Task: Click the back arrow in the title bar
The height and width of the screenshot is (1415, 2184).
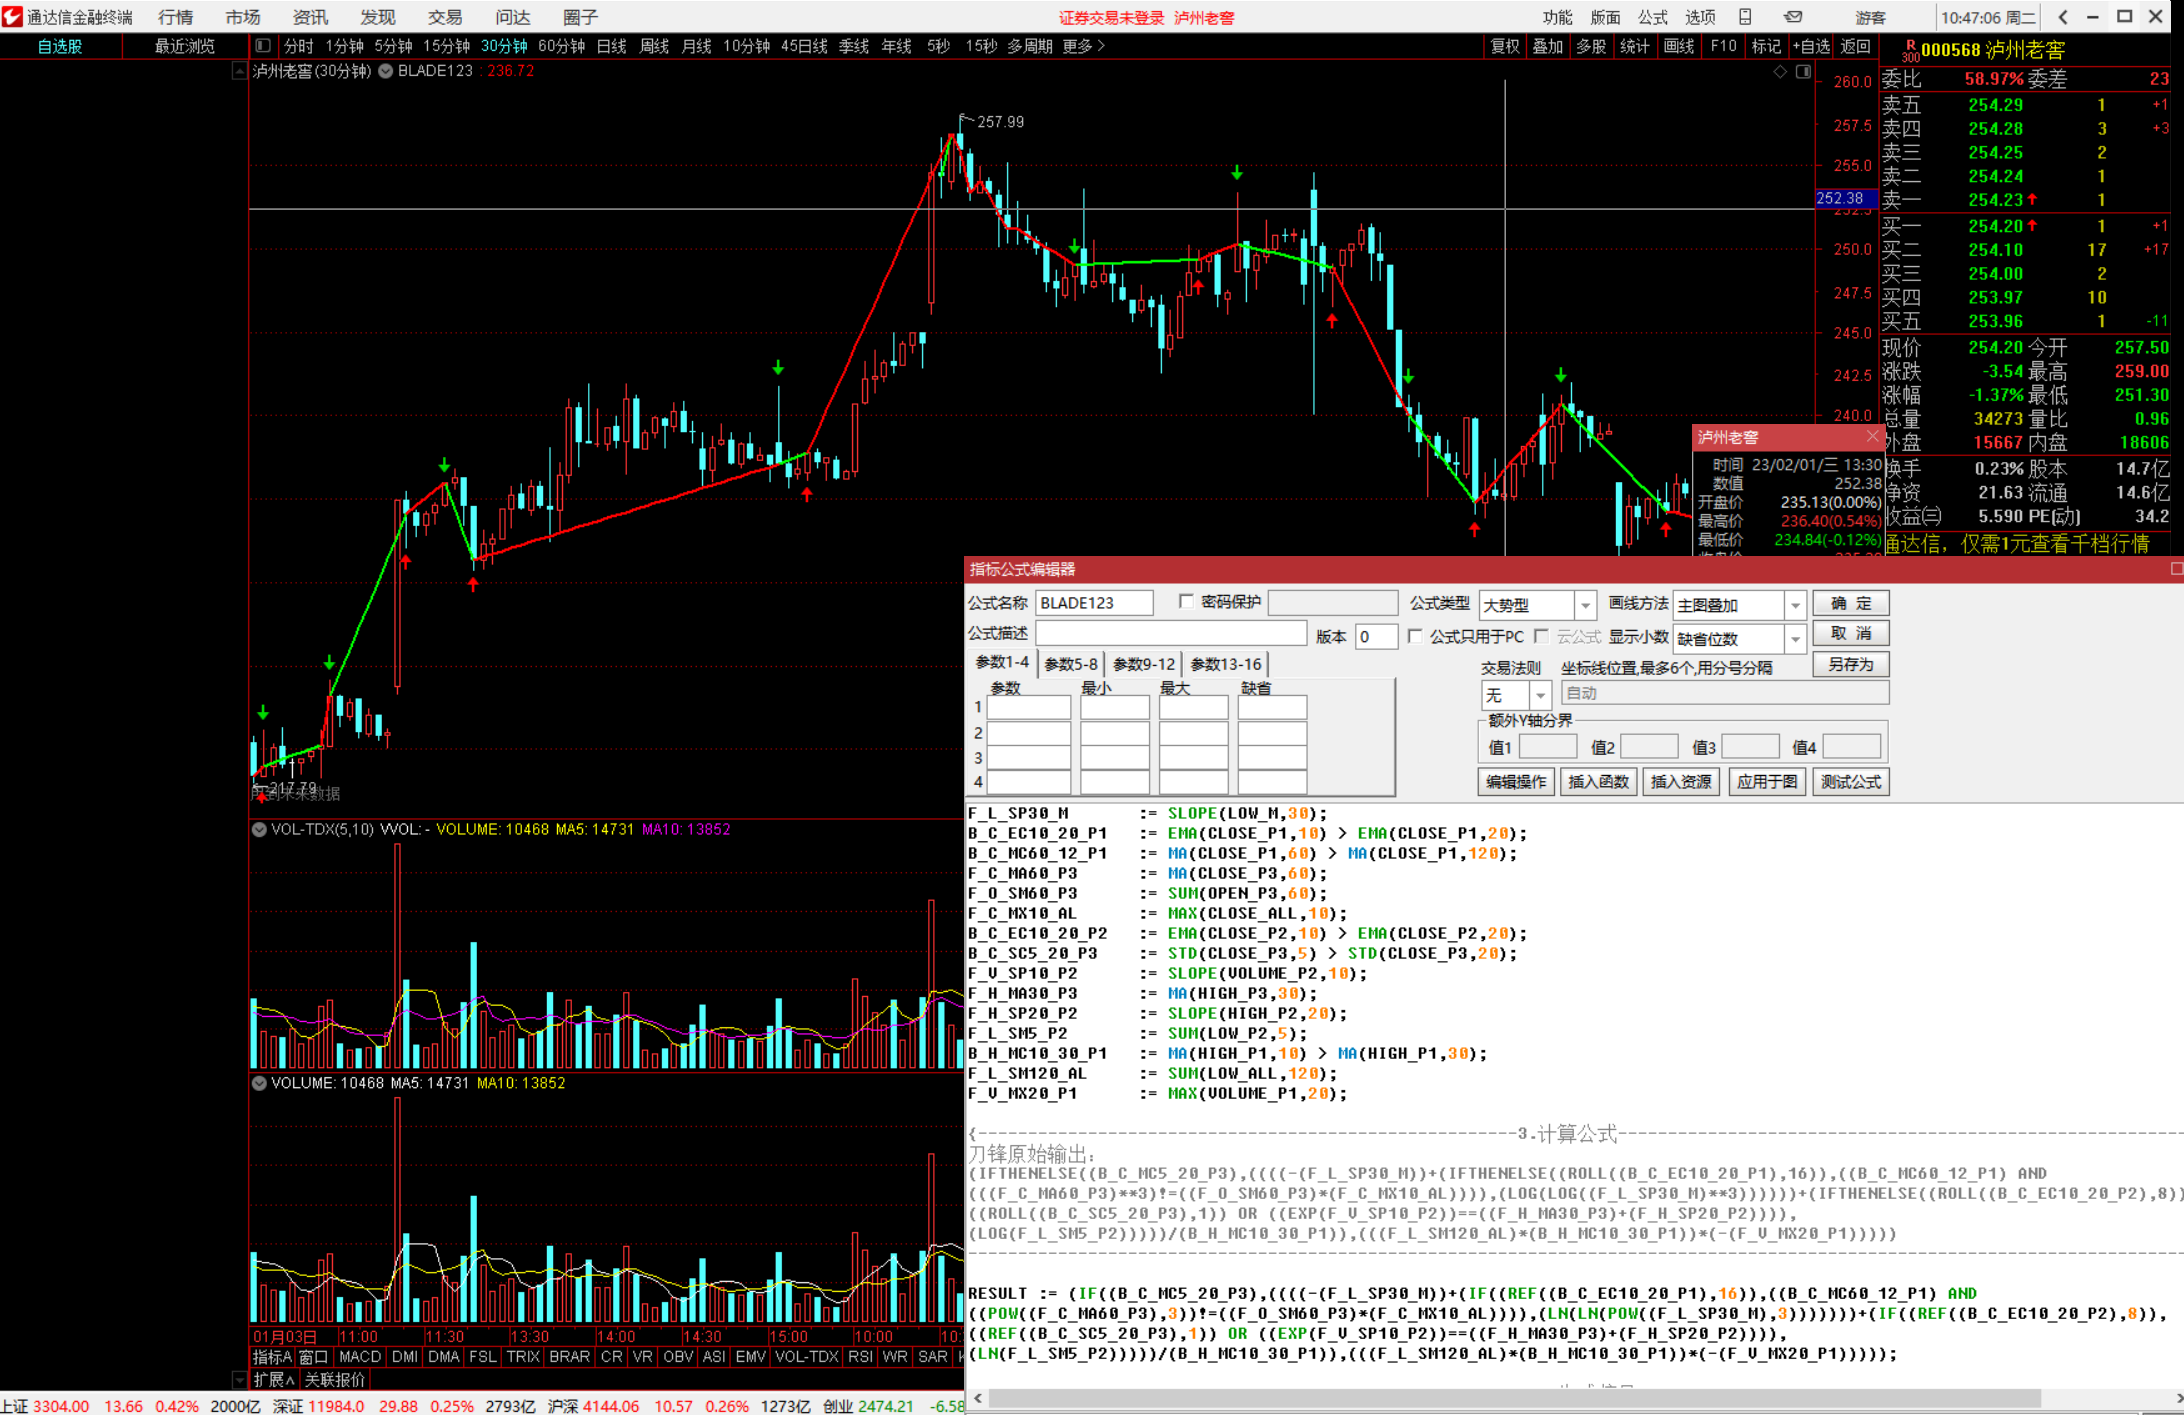Action: coord(2062,17)
